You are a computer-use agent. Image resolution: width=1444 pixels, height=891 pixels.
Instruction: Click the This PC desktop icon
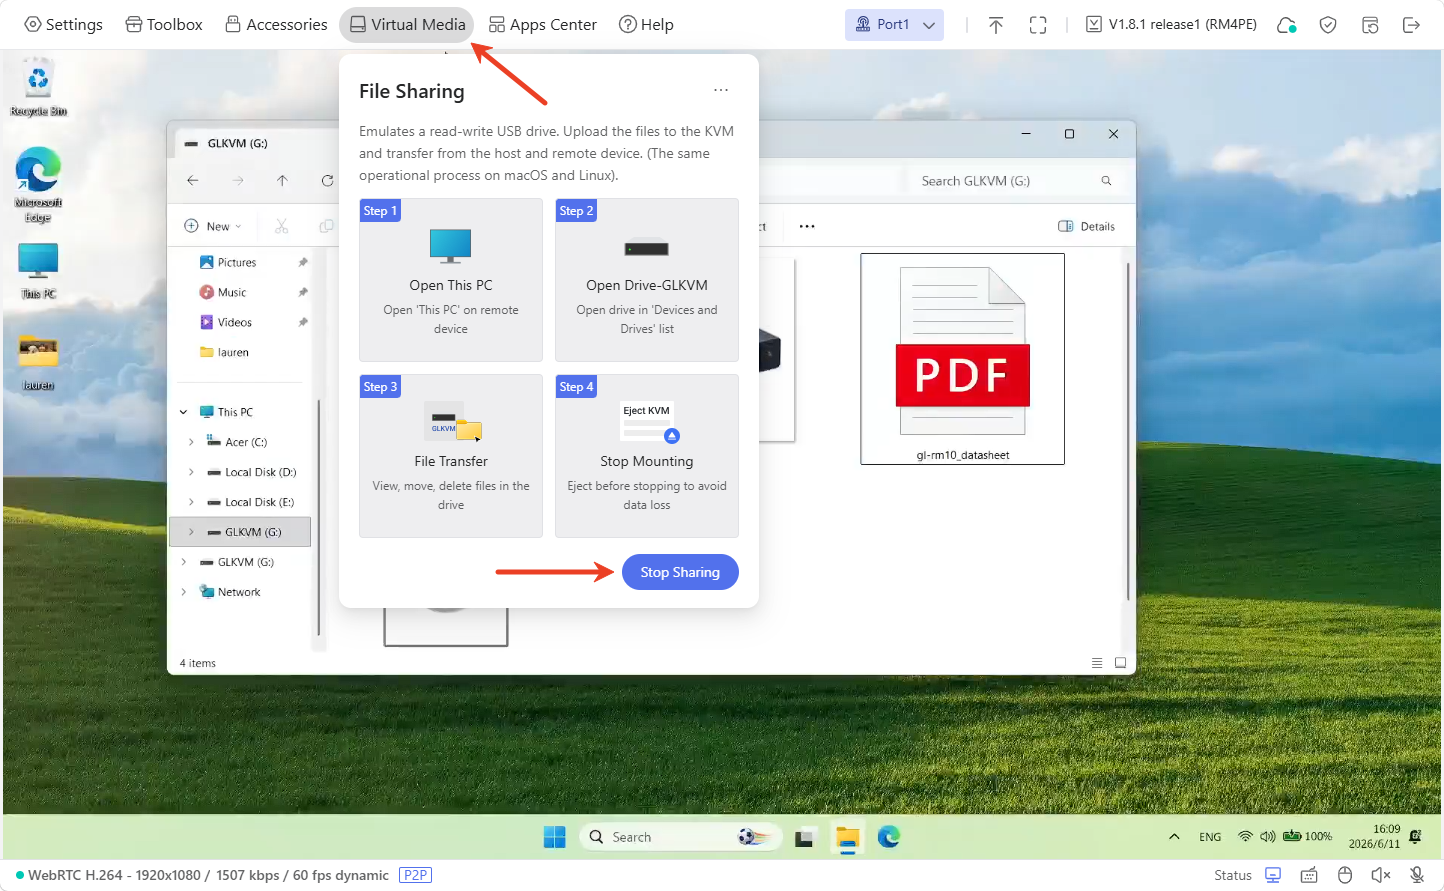point(38,271)
